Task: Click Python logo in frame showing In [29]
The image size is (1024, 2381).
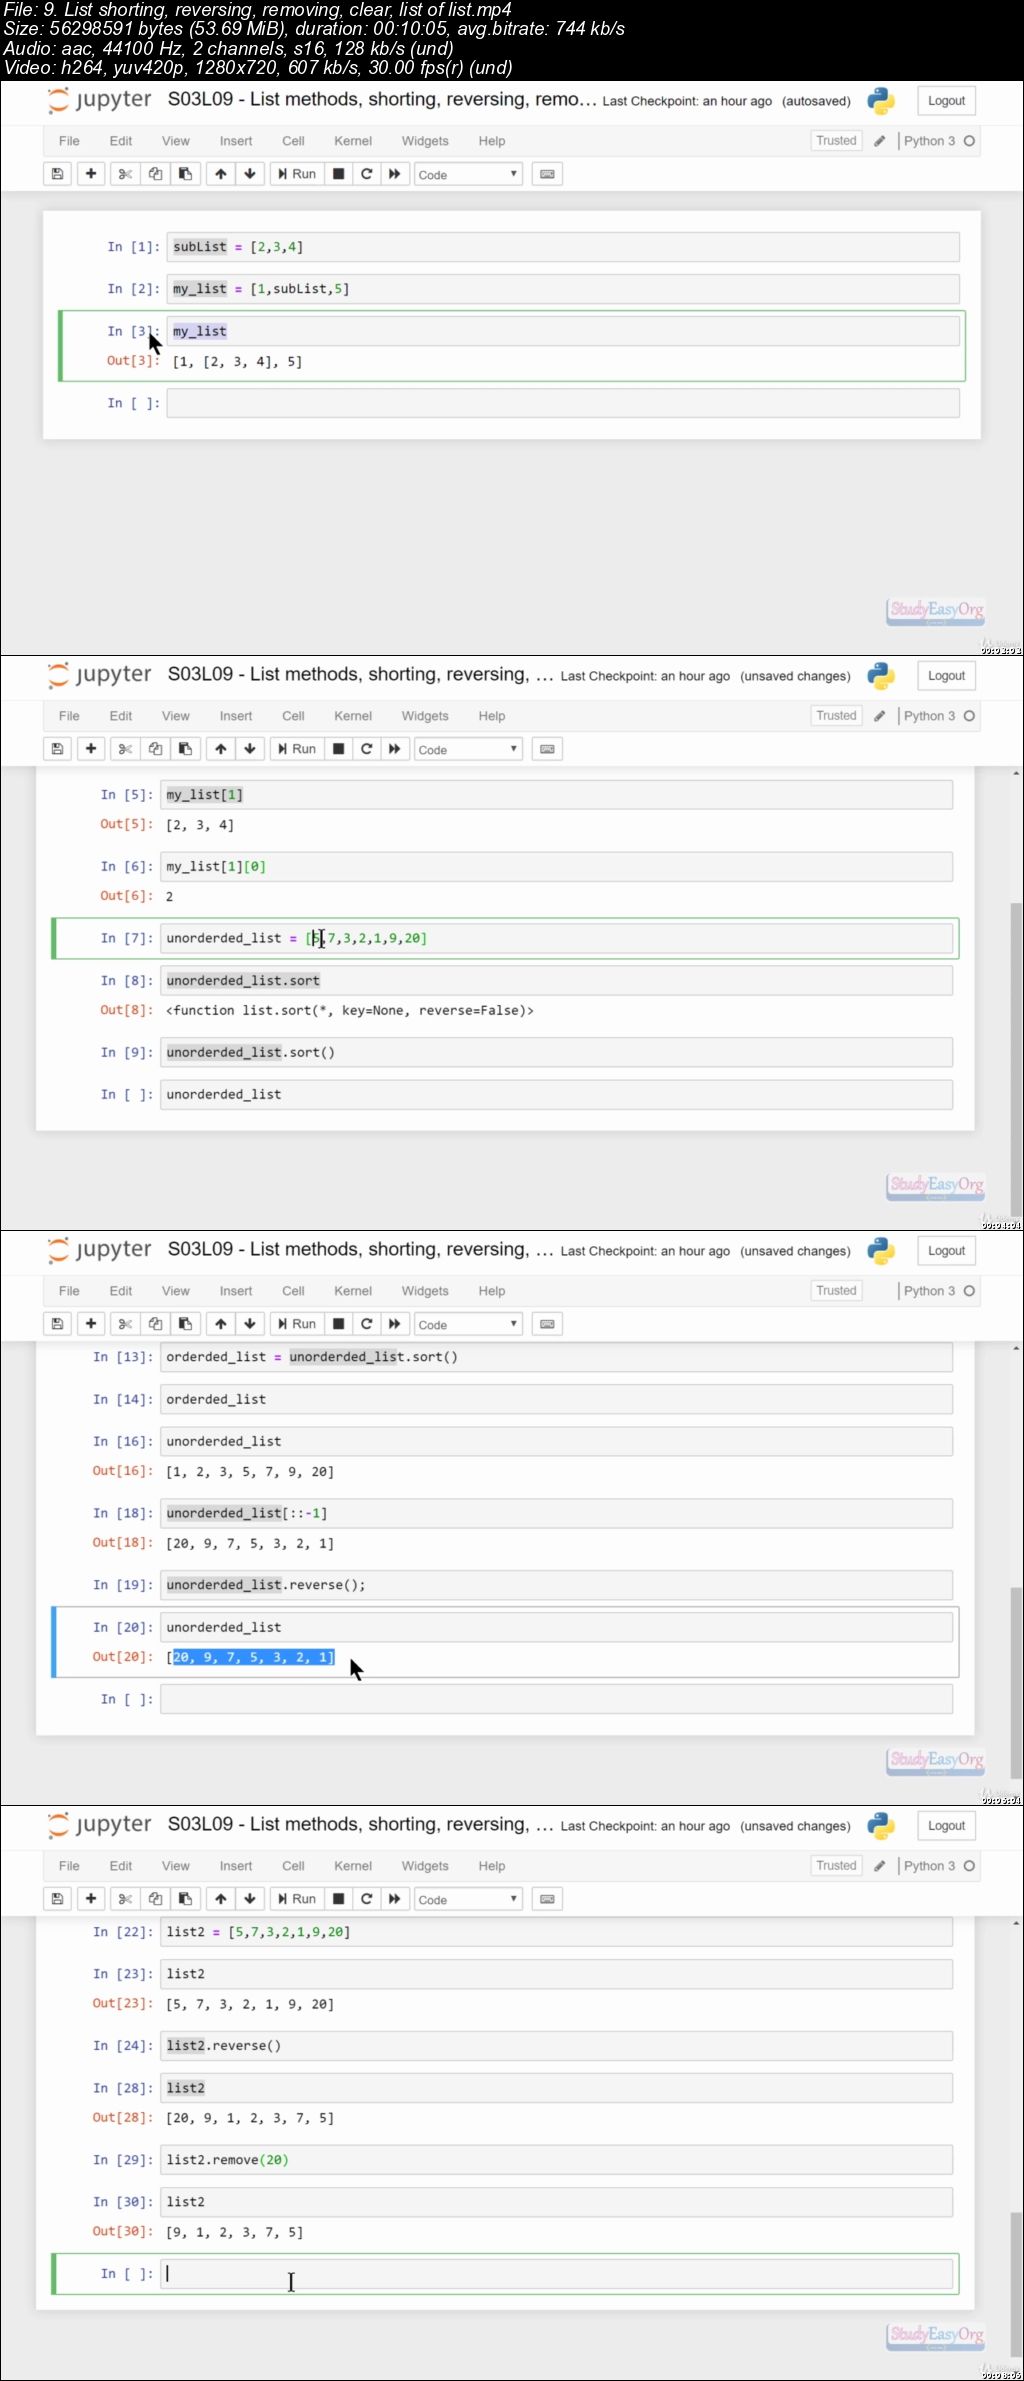Action: click(x=881, y=1826)
